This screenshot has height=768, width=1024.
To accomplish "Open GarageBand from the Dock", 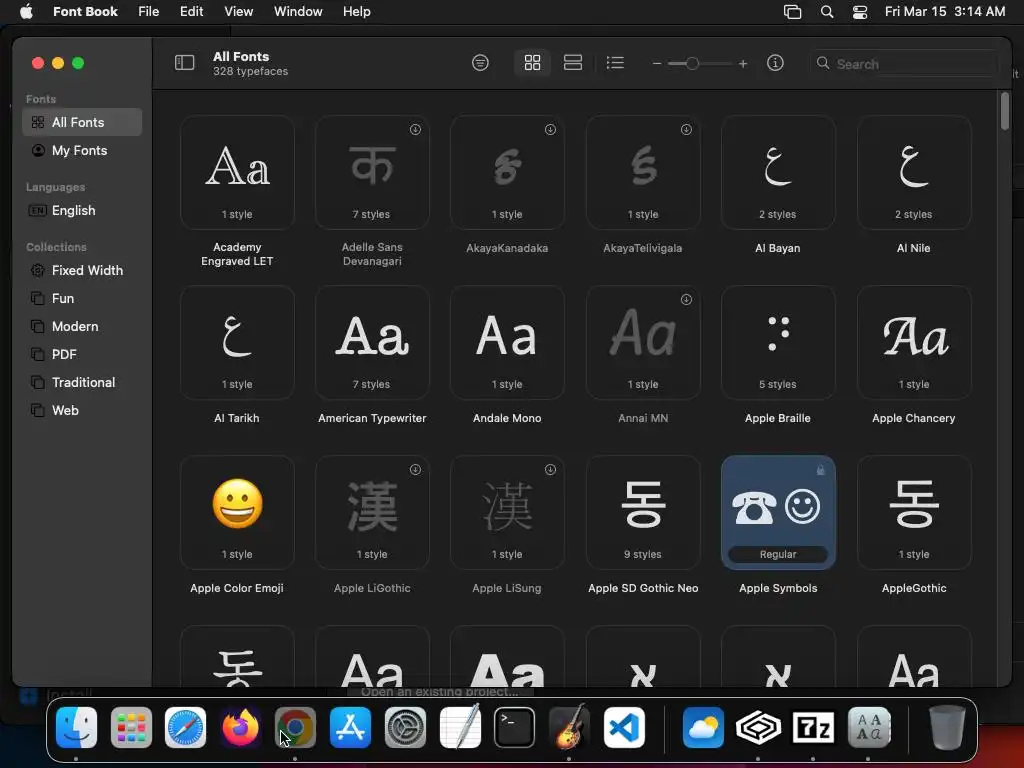I will point(569,727).
